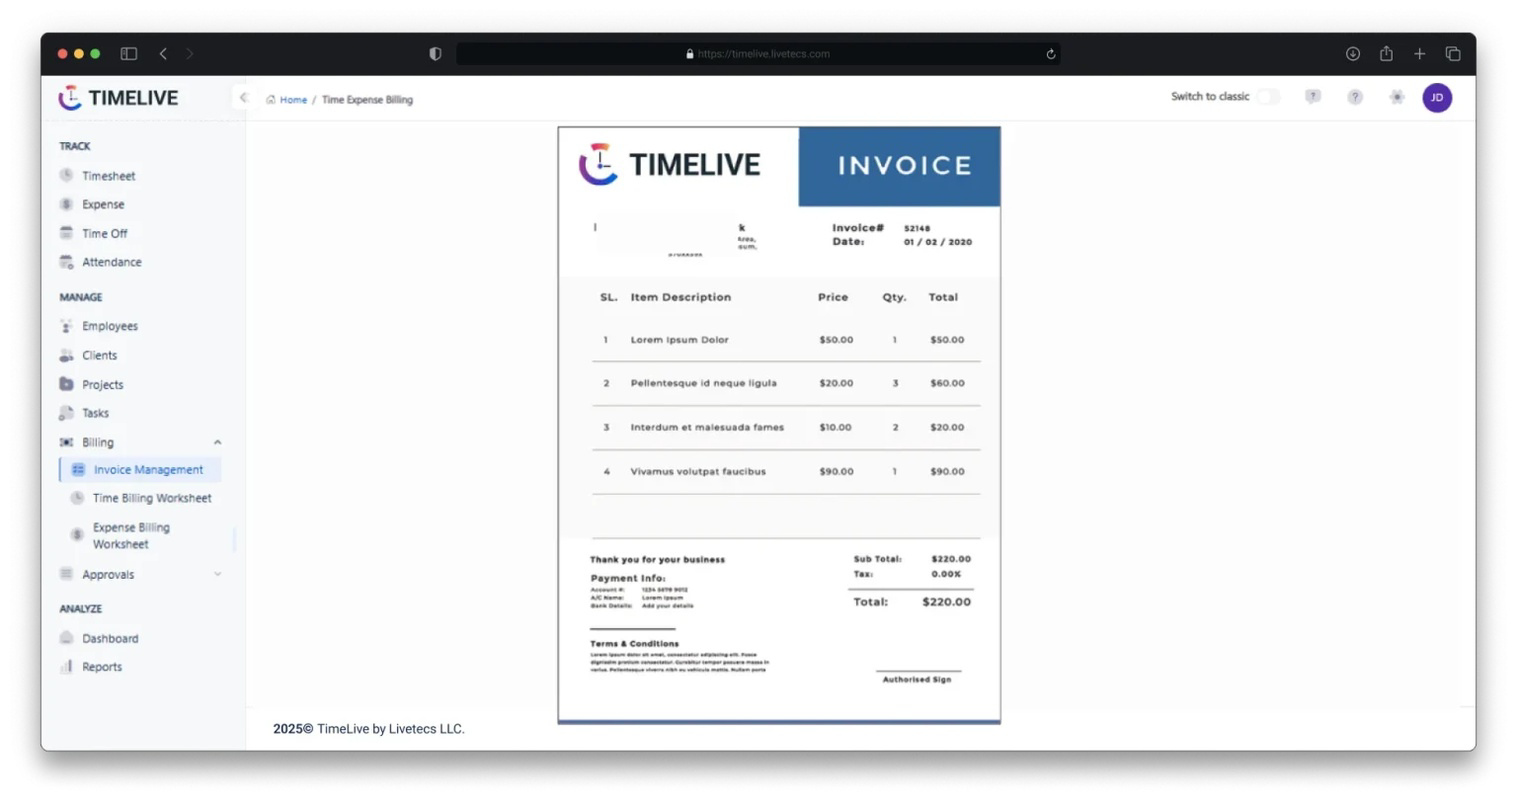Viewport: 1517px width, 800px height.
Task: Open Reports via the bar chart icon
Action: point(66,667)
